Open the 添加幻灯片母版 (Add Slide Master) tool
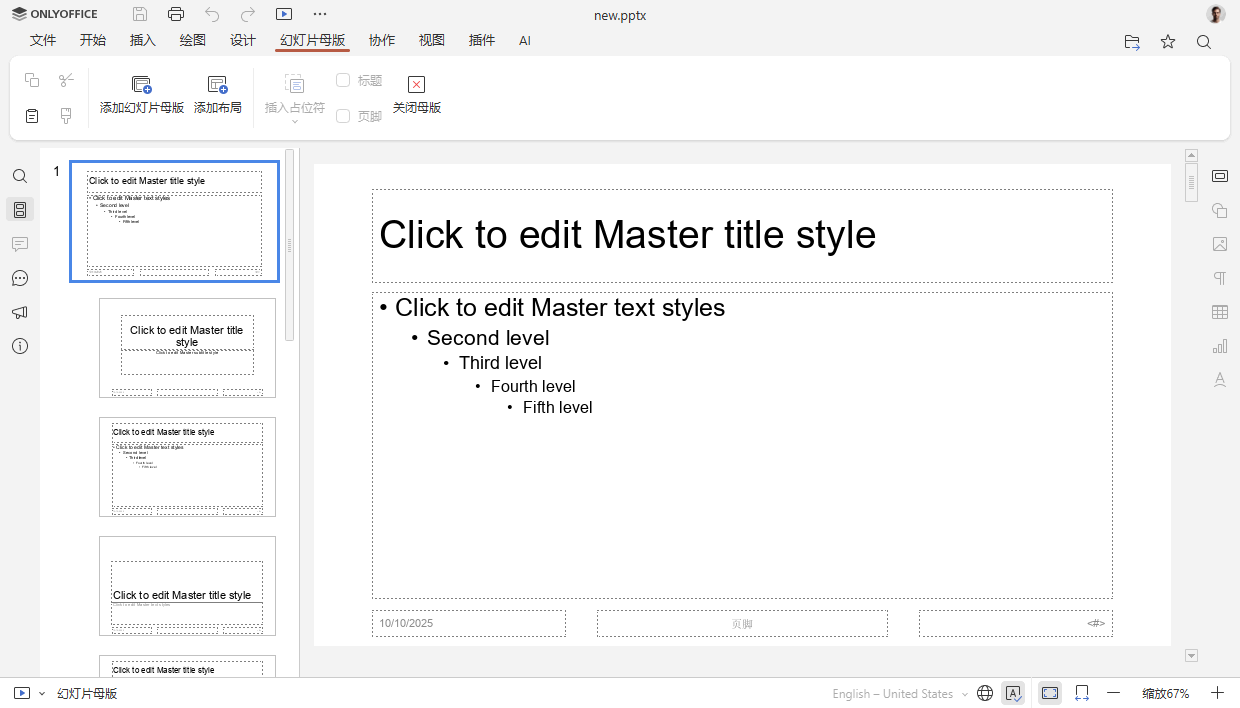Screen dimensions: 1240x708 140,94
